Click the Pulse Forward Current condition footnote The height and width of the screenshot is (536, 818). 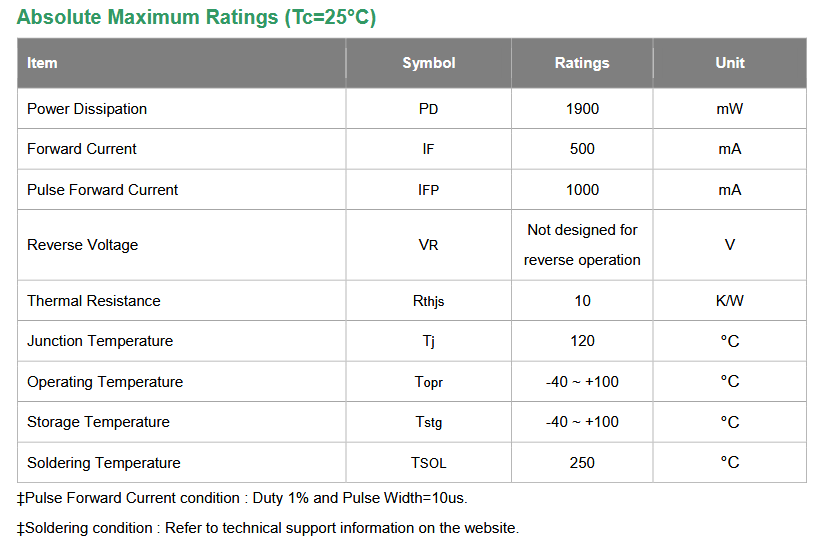[x=242, y=498]
